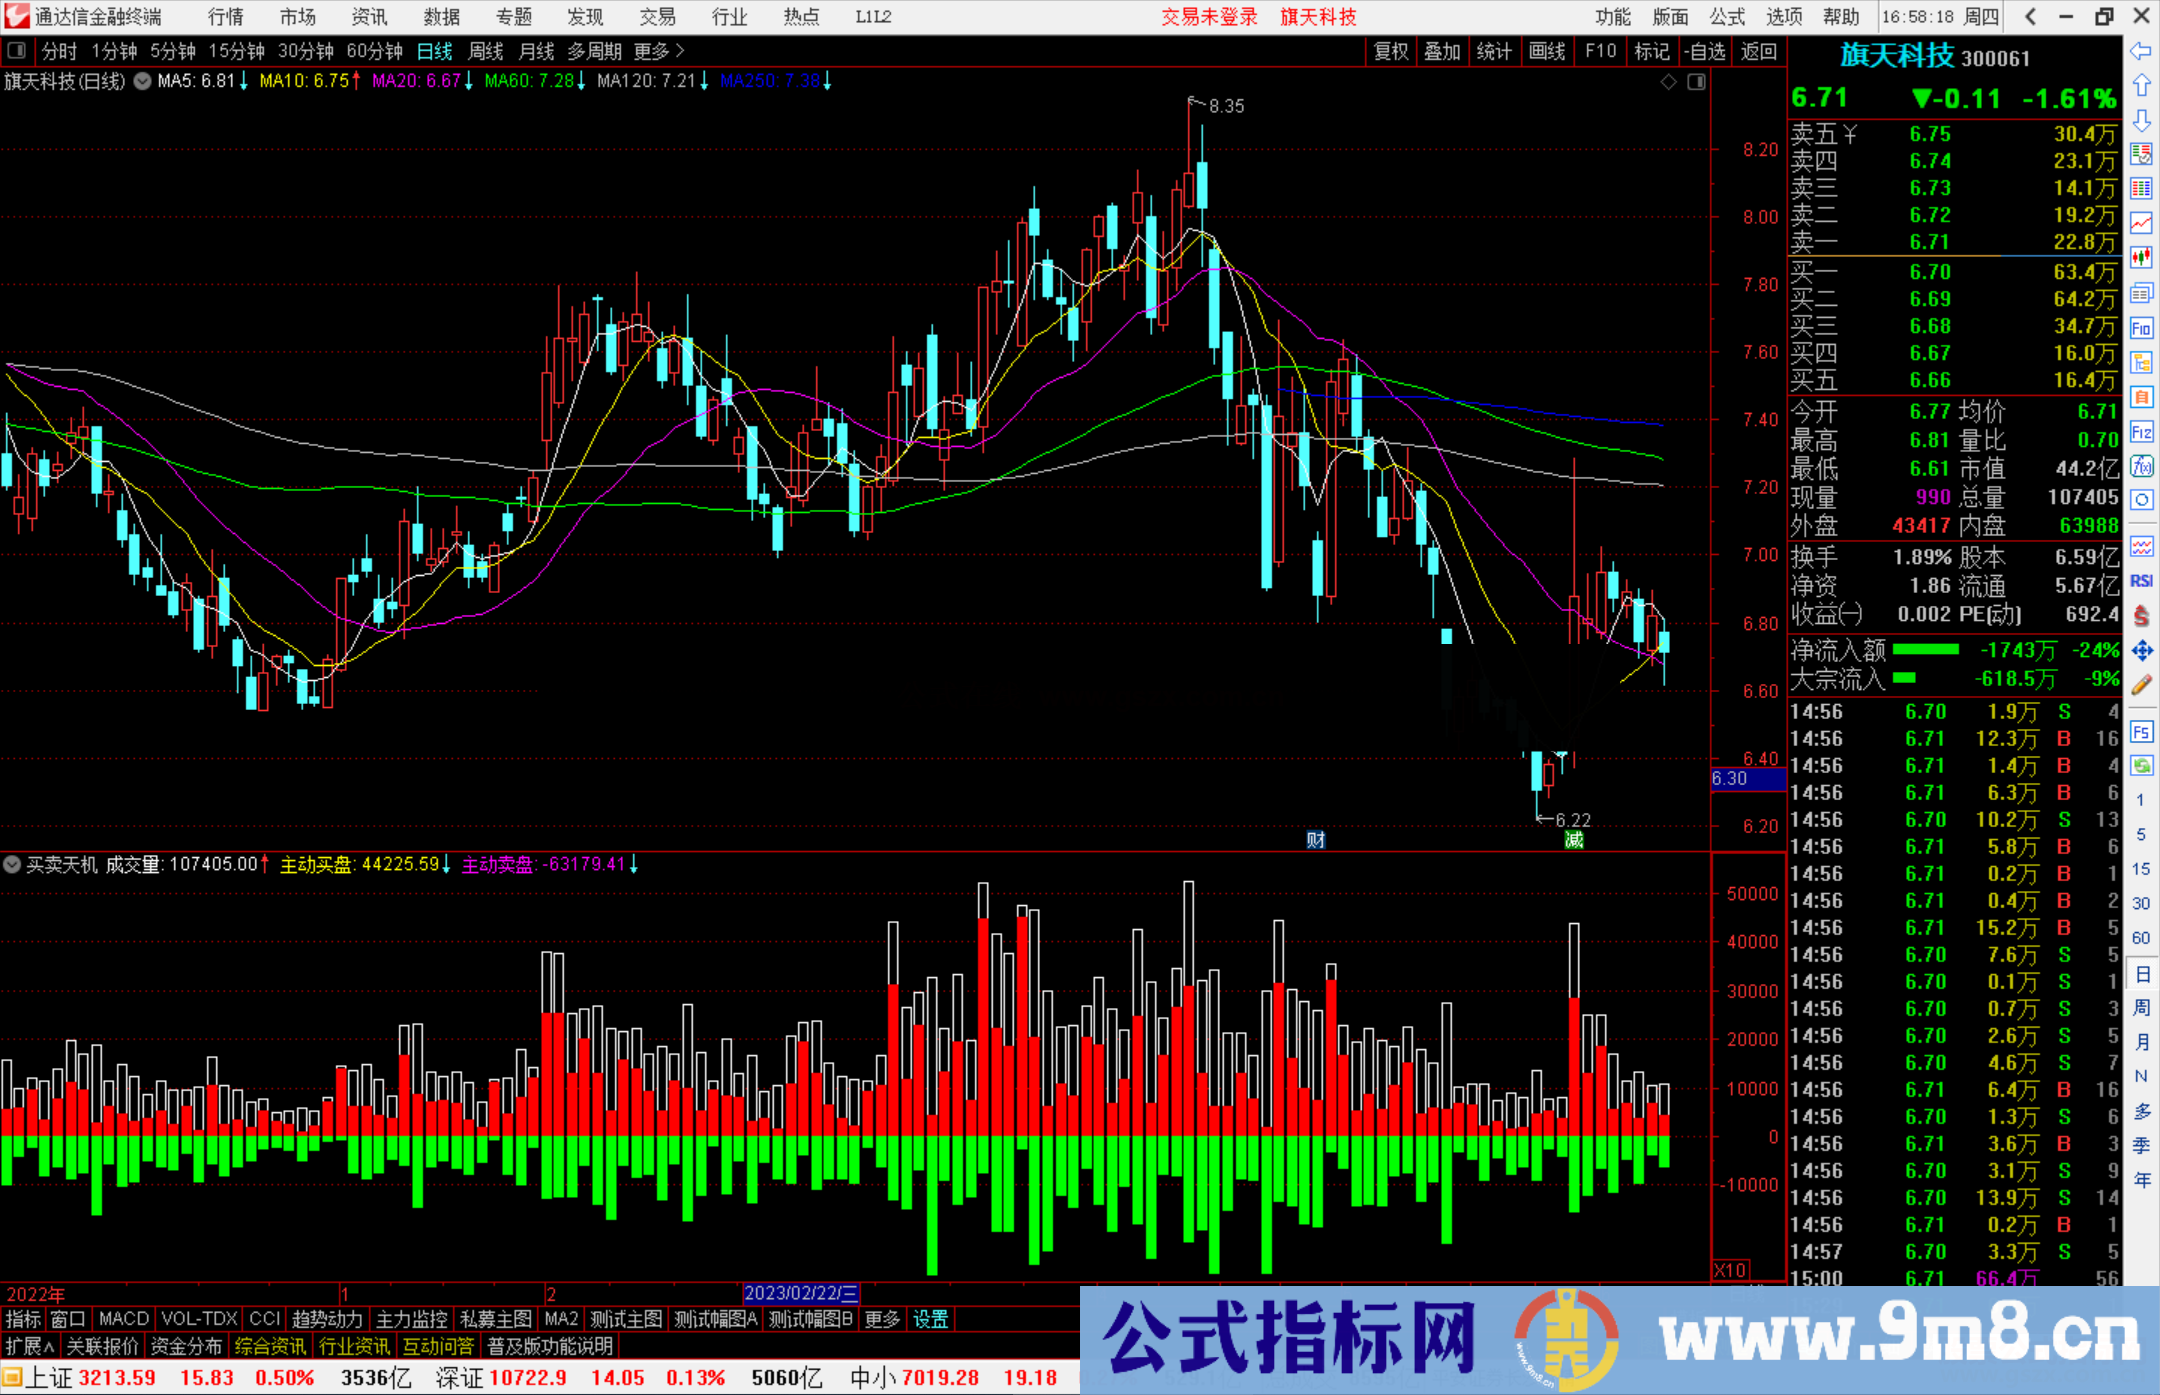This screenshot has width=2160, height=1395.
Task: Click the candlestick chart icon in sidebar
Action: point(2141,258)
